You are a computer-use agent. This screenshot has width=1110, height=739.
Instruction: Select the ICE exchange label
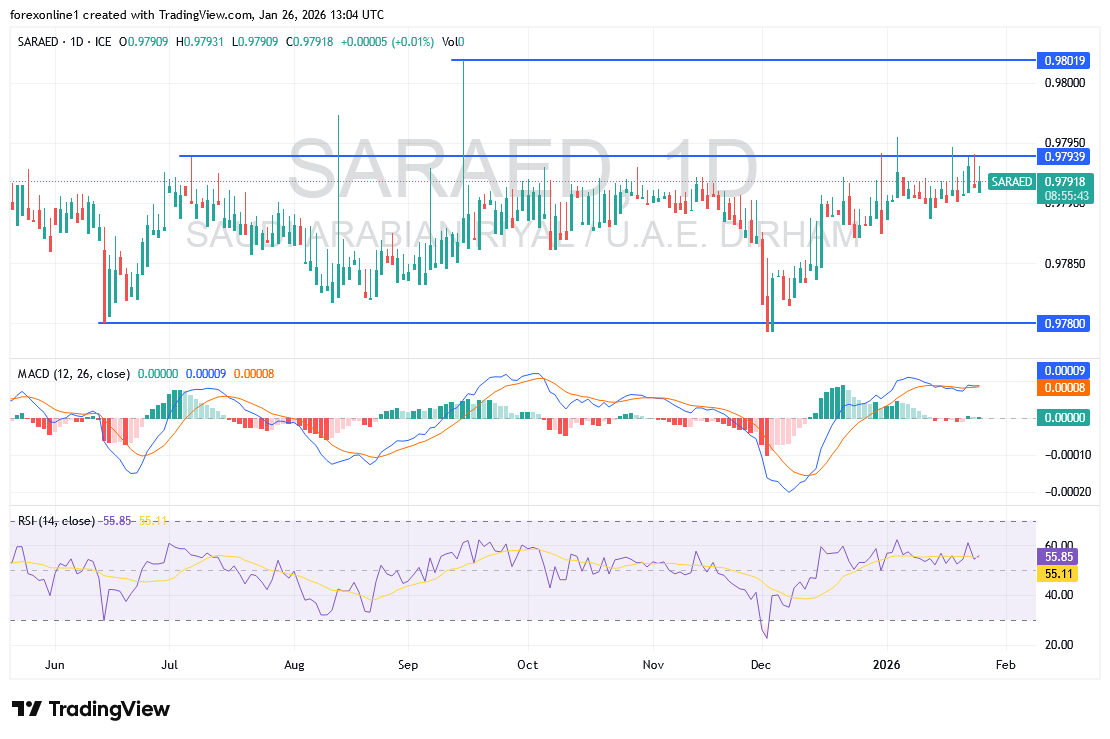106,42
